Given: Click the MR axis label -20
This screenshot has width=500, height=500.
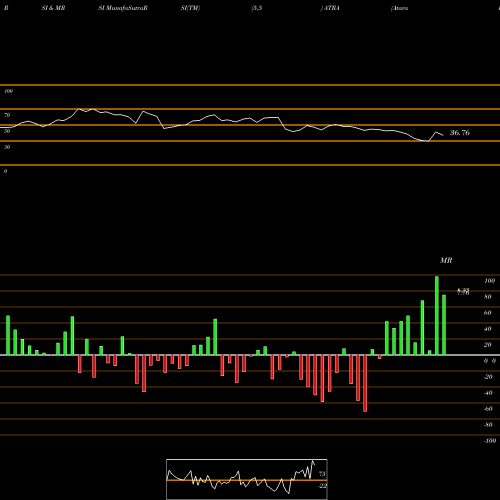Looking at the screenshot, I should (488, 377).
